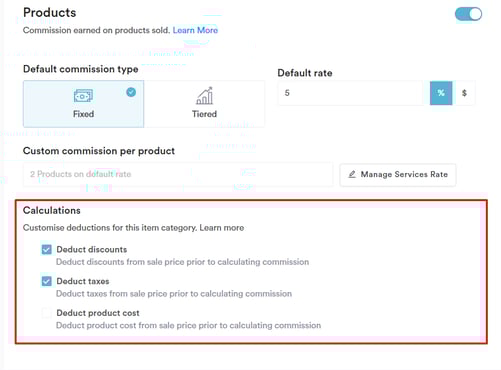Uncheck the Deduct discounts checkbox

(x=47, y=249)
